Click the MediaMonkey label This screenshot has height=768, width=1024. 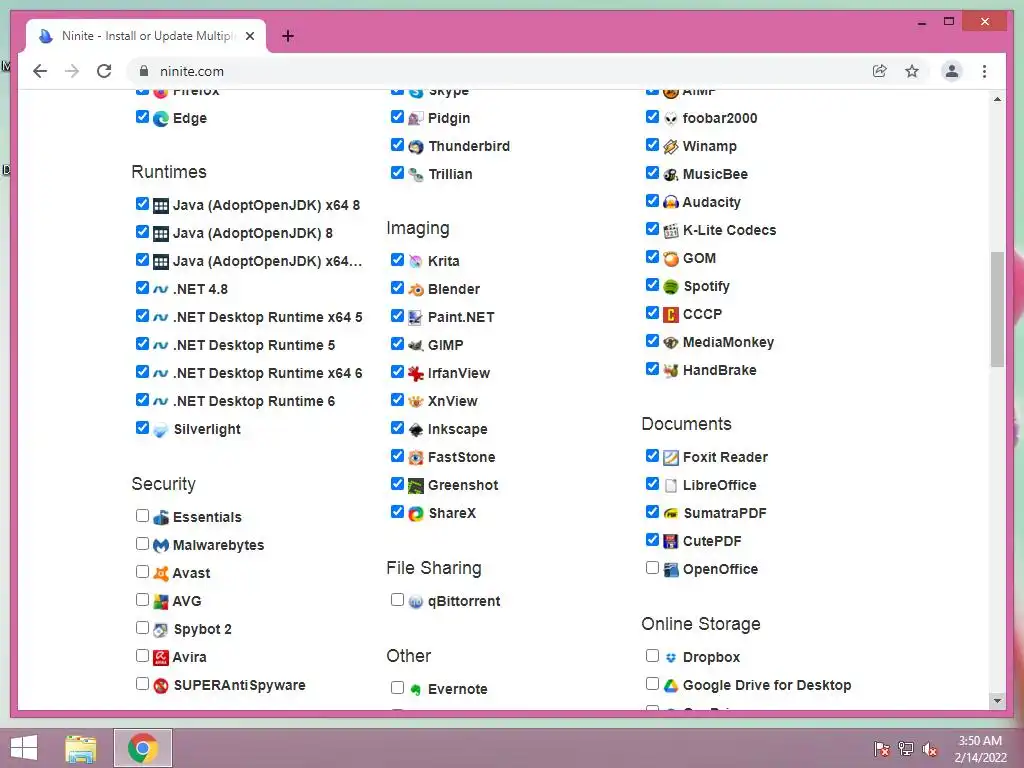728,342
